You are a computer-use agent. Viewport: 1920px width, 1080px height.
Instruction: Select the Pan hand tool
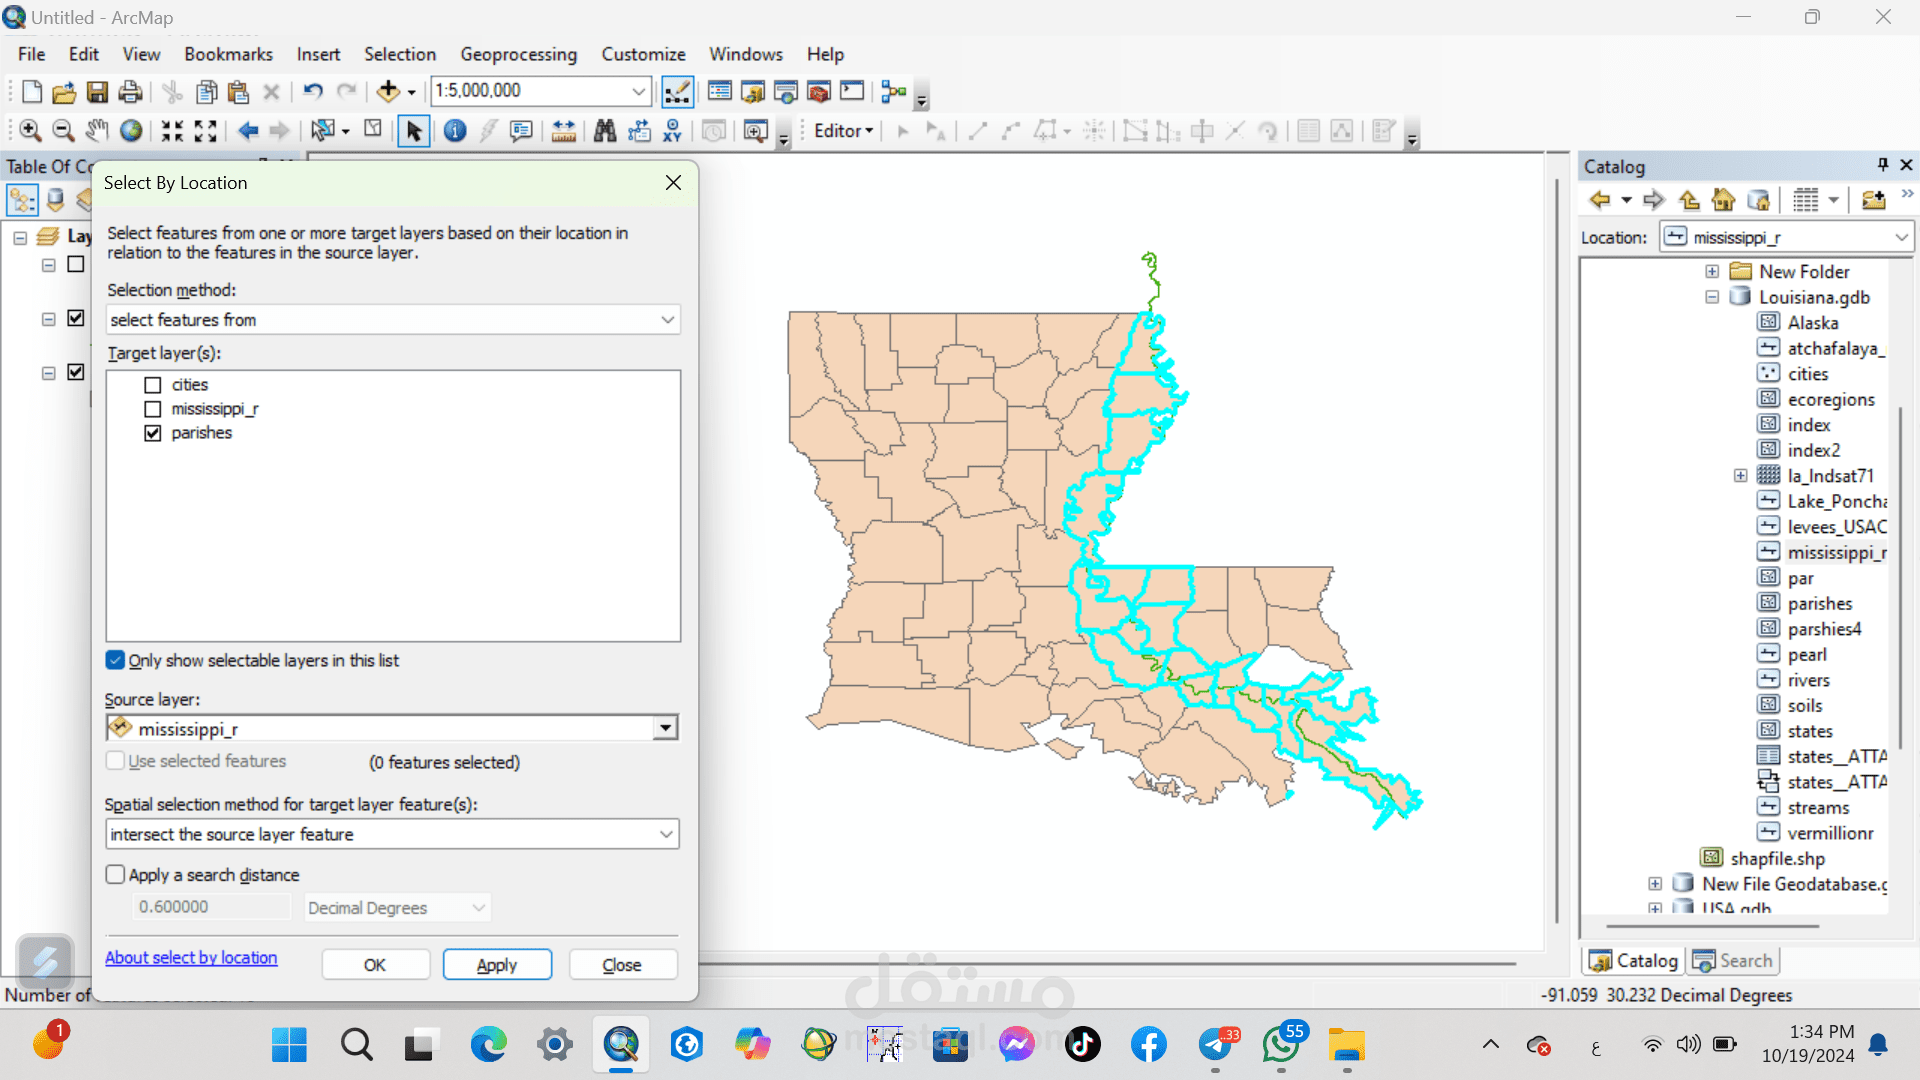pos(96,131)
